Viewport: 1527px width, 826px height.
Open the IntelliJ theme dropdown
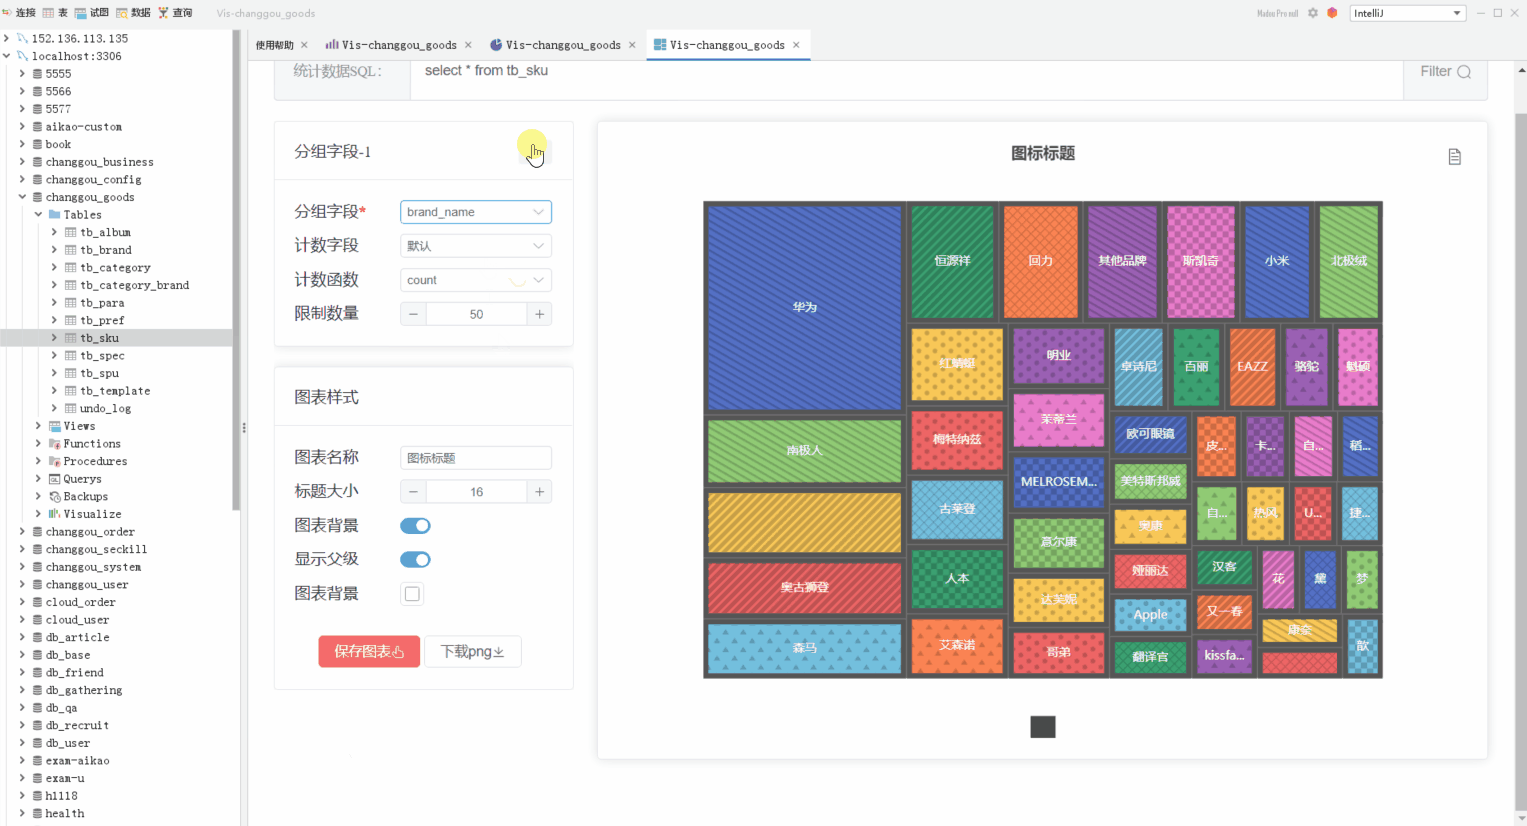[x=1408, y=13]
